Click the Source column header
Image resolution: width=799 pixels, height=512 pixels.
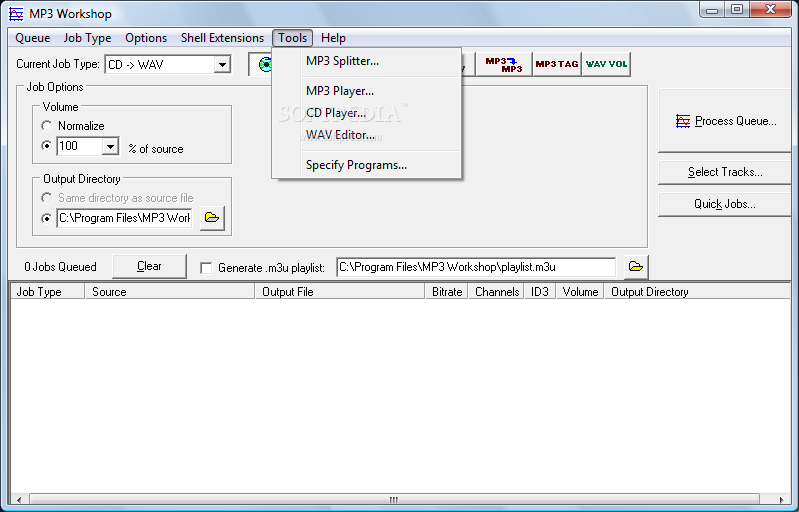pyautogui.click(x=170, y=292)
